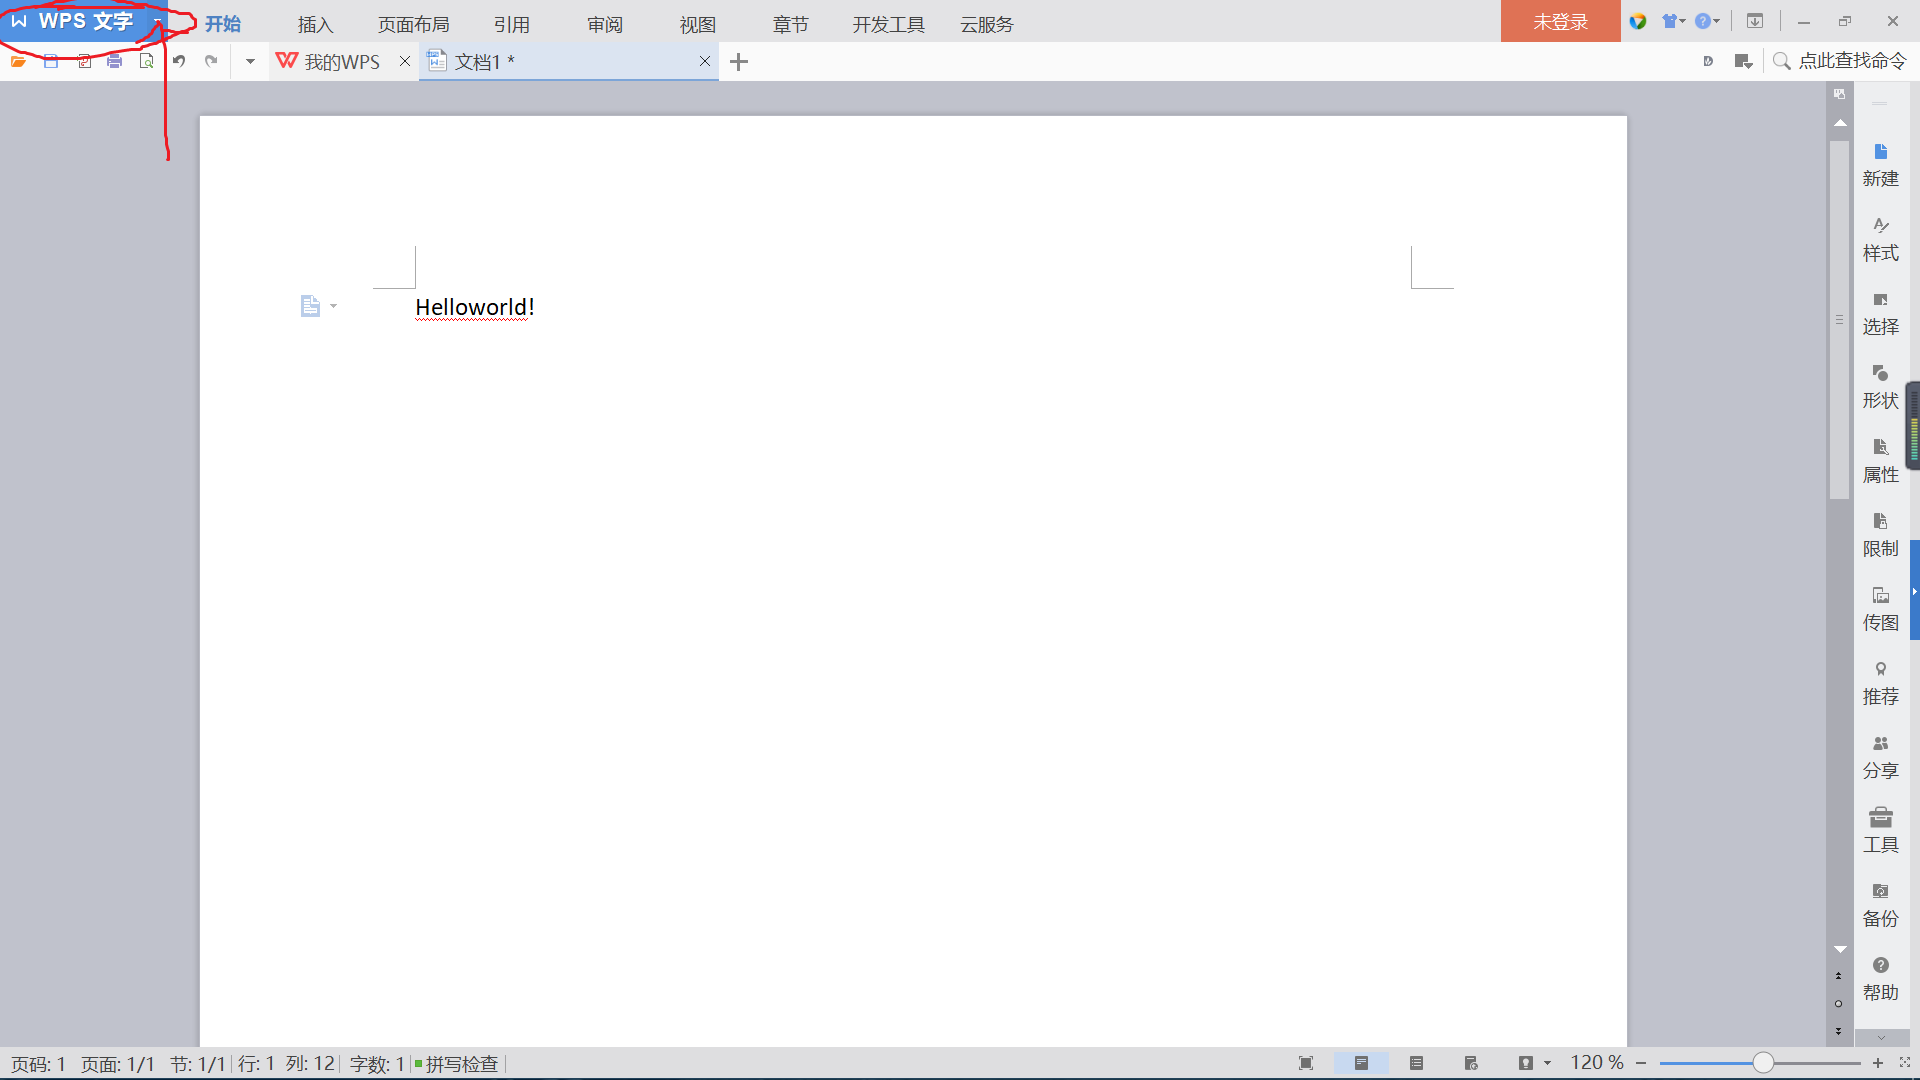Expand the WPS 文字 application menu arrow
Screen dimensions: 1920x1080
(158, 21)
